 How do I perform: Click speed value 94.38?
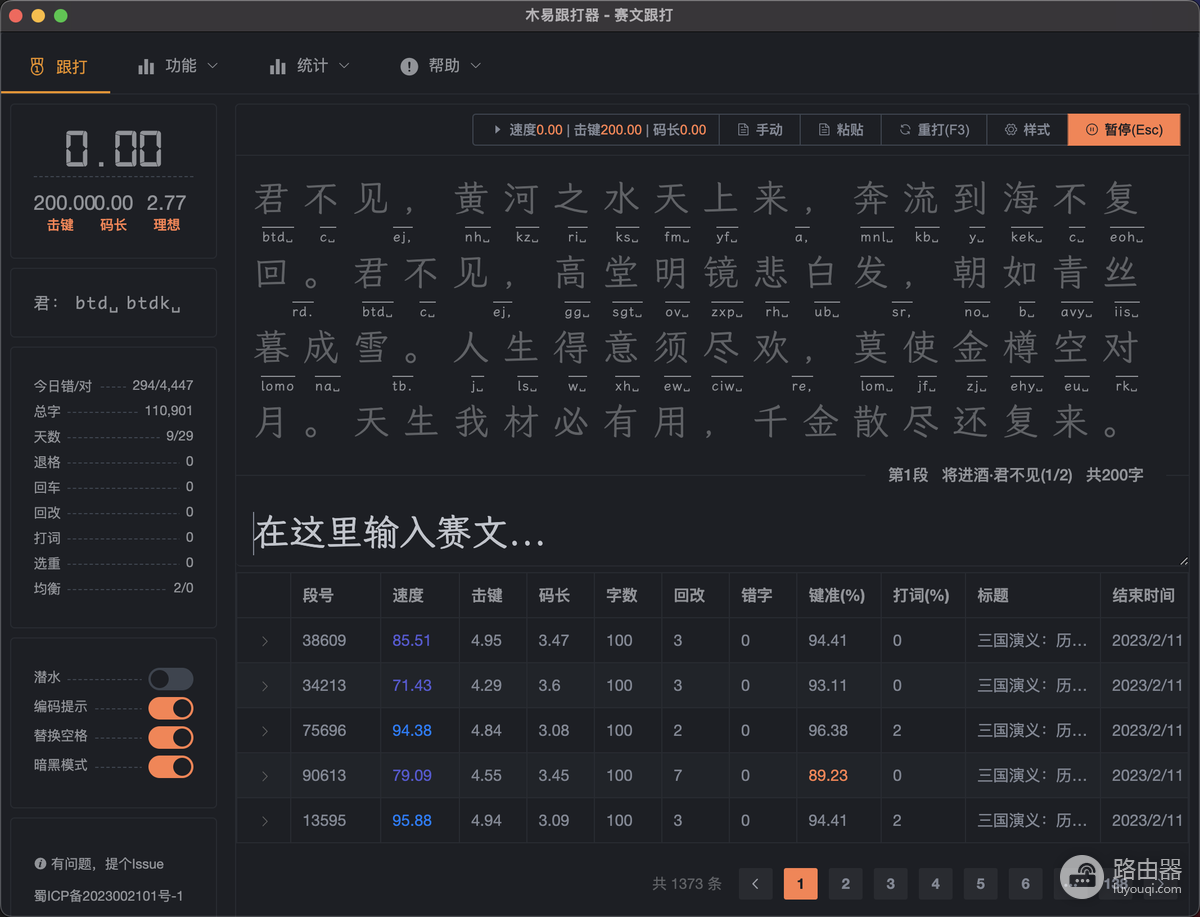coord(412,731)
